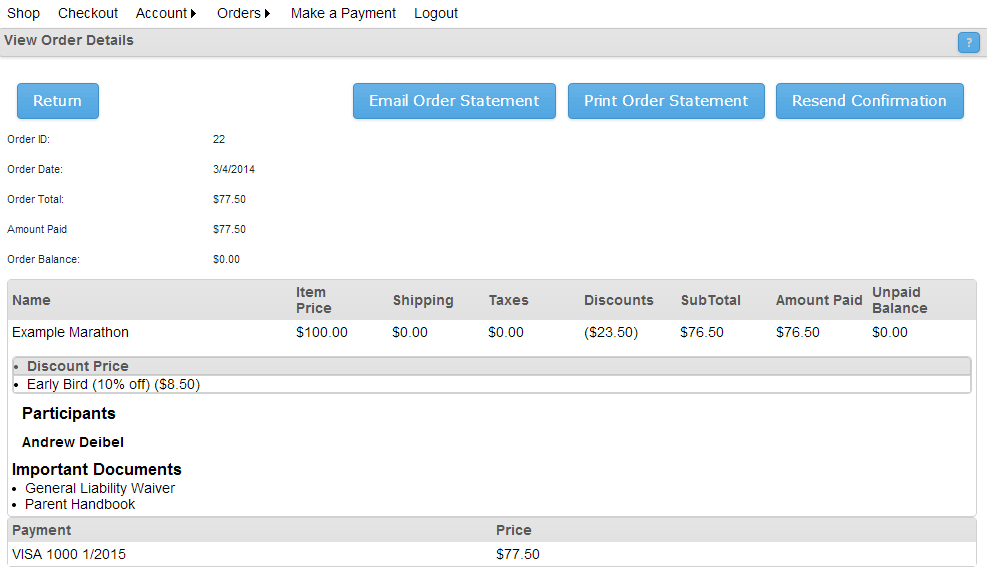Click the Taxes column header
This screenshot has height=571, width=987.
[509, 300]
